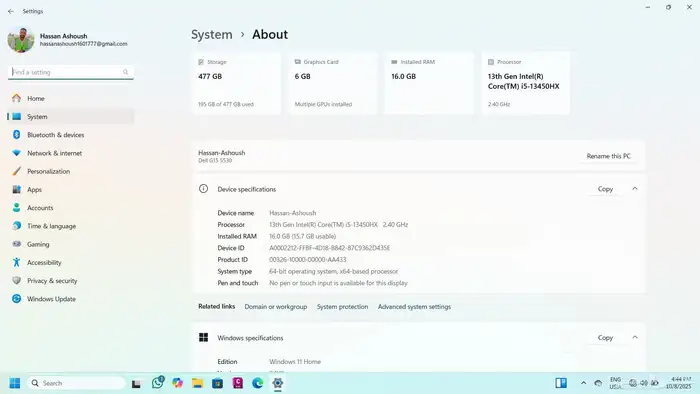Open the Storage 477 GB card
The image size is (700, 394).
tap(237, 83)
